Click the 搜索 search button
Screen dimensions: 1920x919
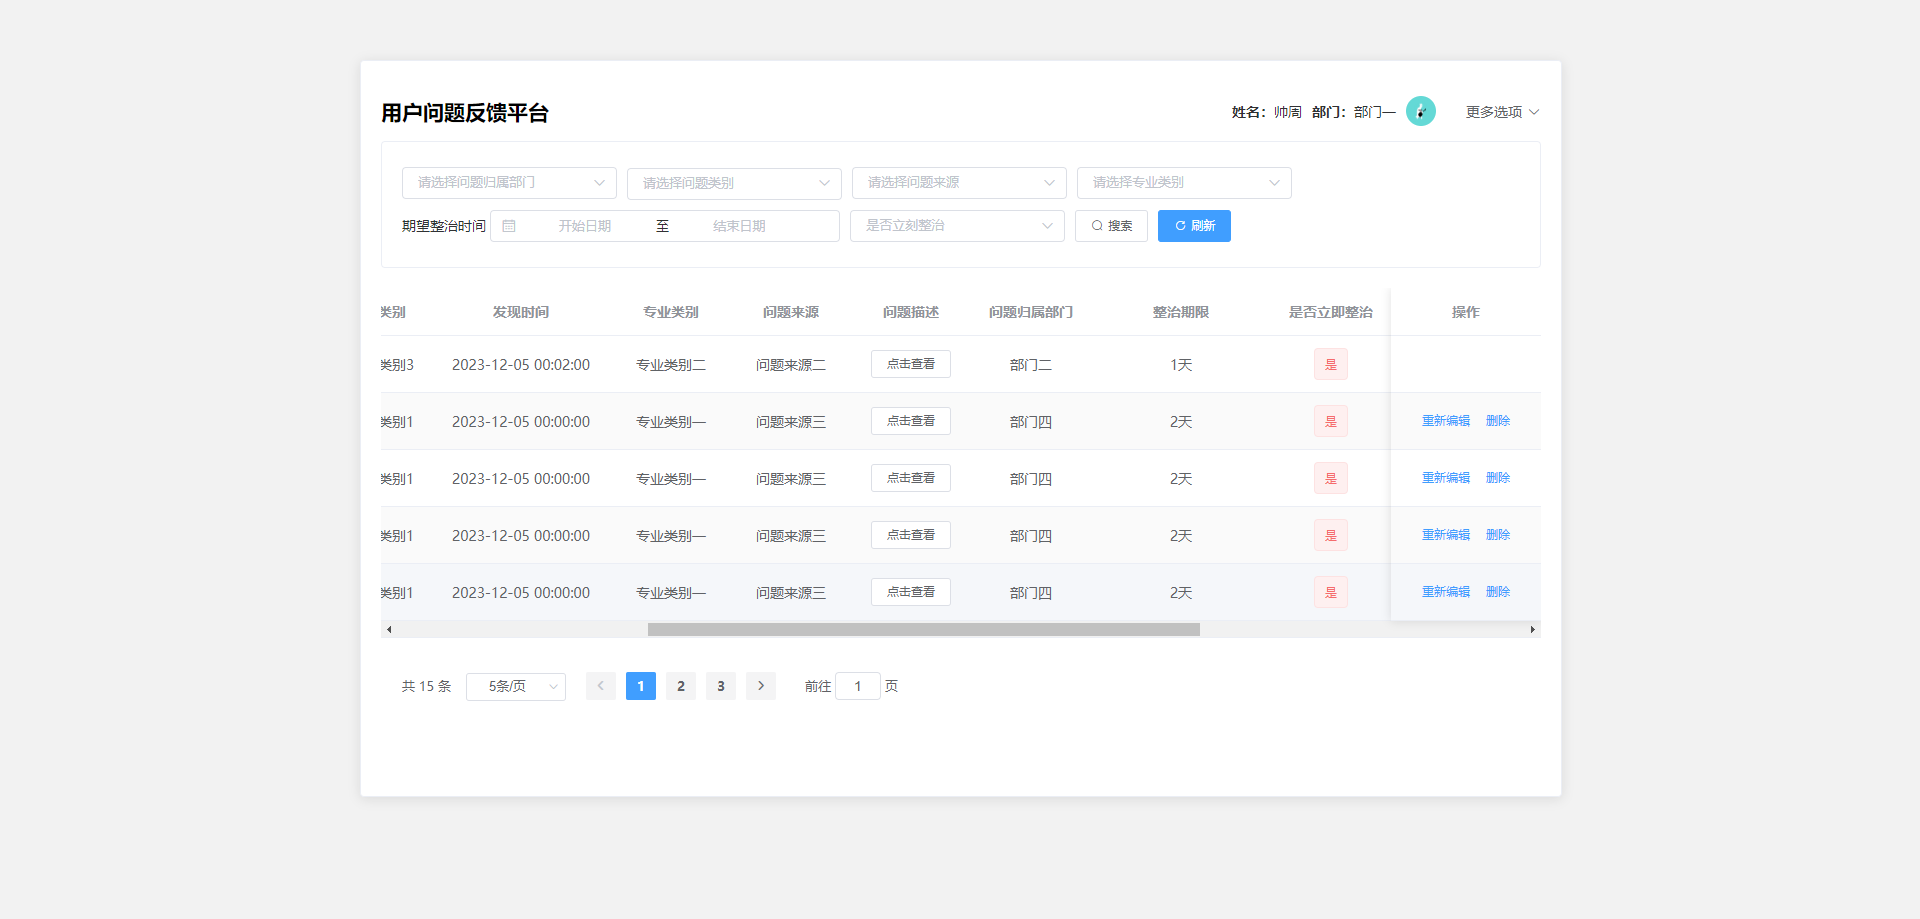pos(1111,226)
